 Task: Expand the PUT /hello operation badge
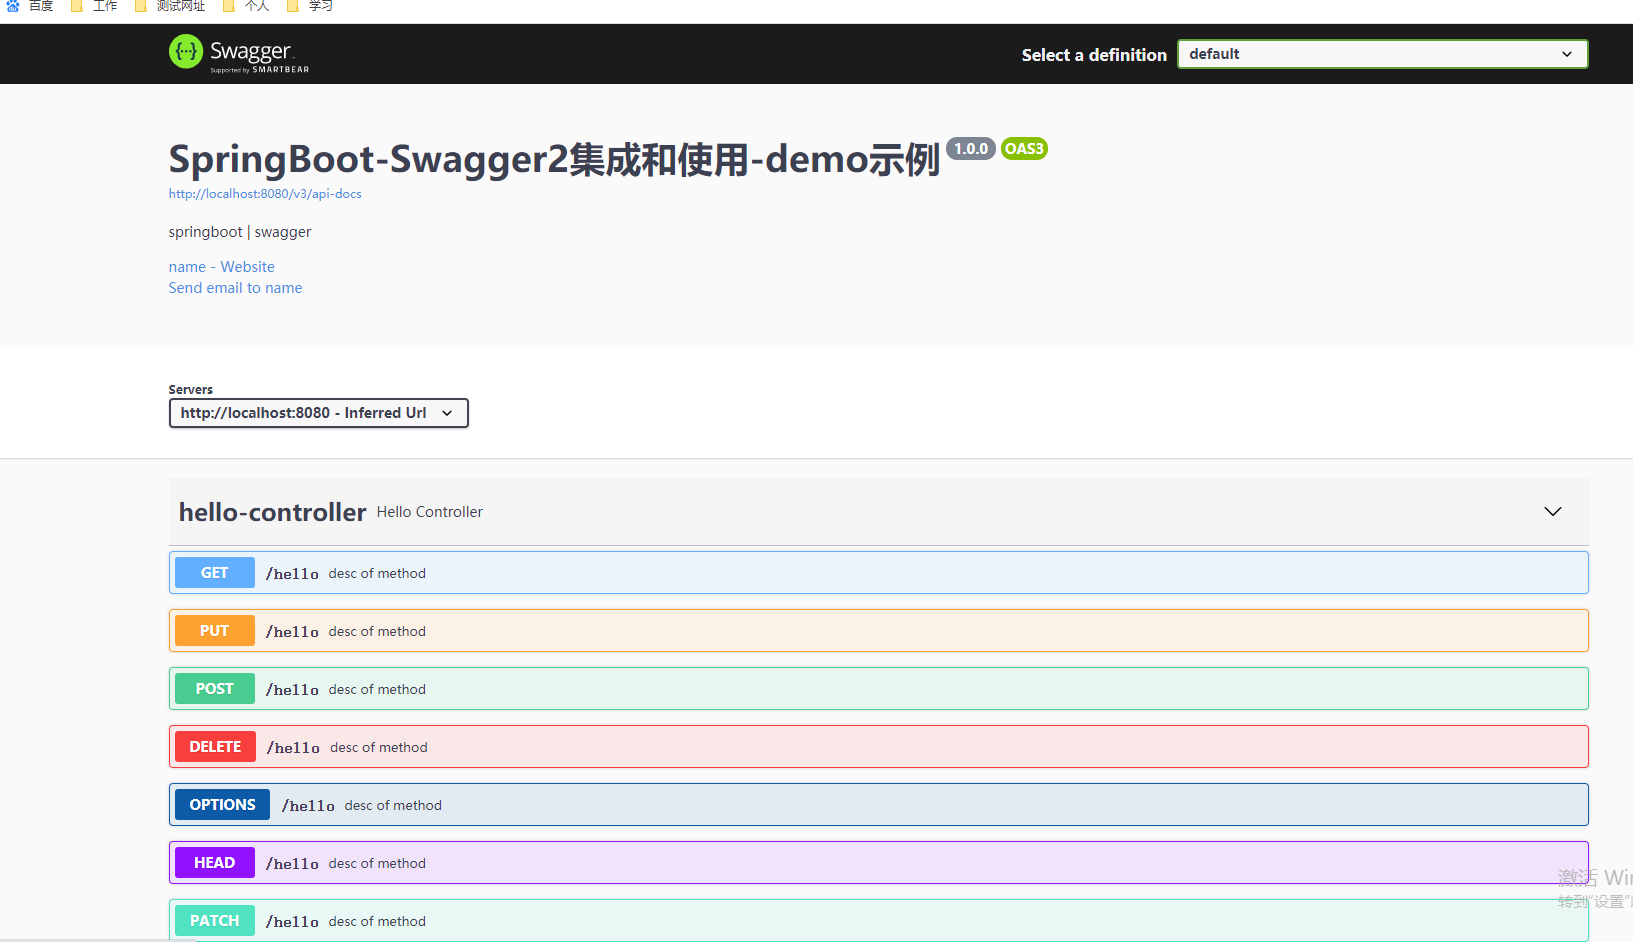pyautogui.click(x=214, y=631)
